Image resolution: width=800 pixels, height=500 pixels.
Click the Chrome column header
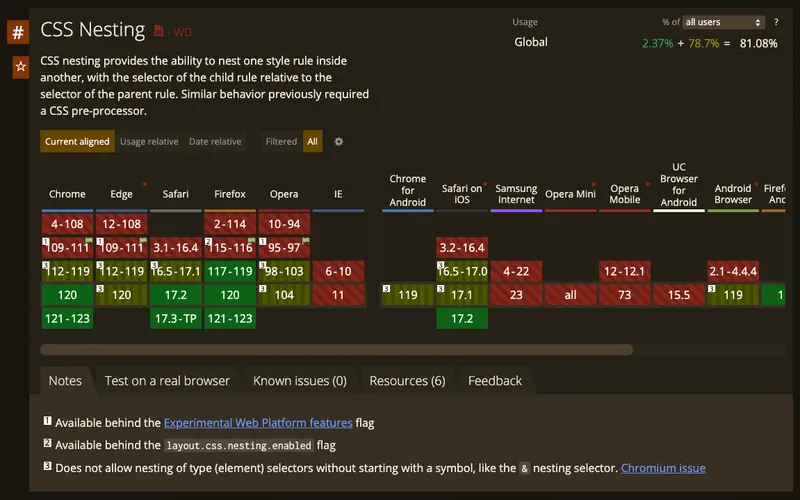click(x=67, y=194)
